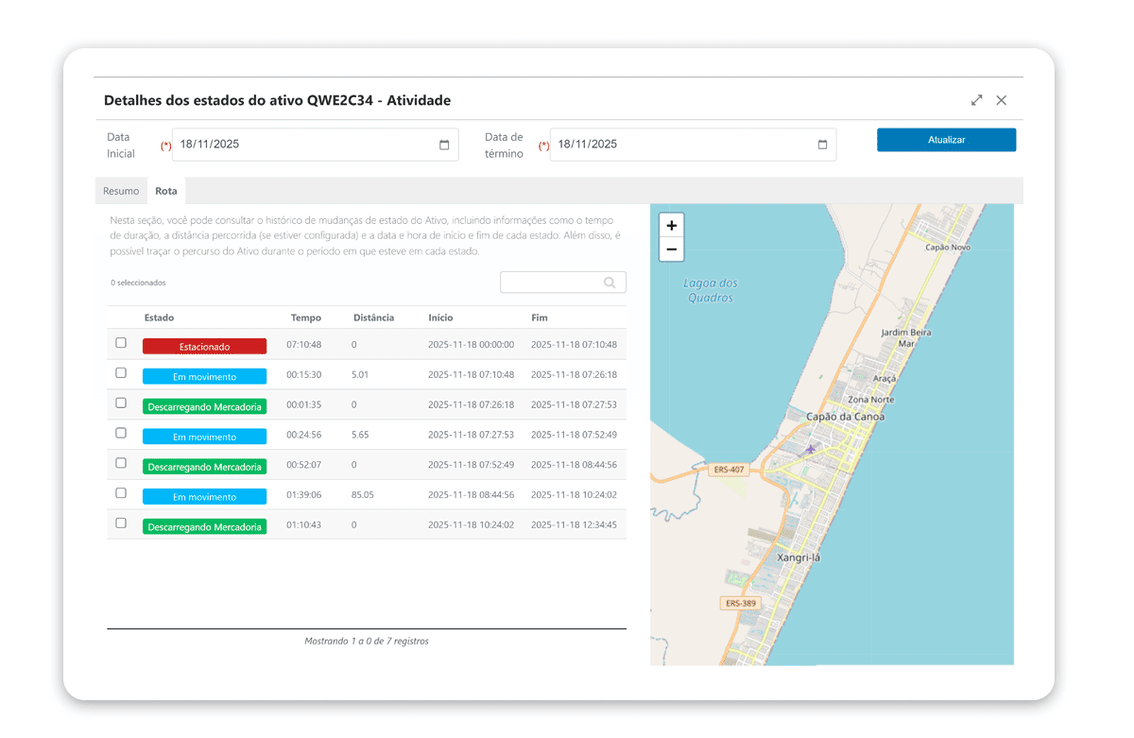Check the Estacionado row checkbox
The height and width of the screenshot is (738, 1134).
pos(121,343)
